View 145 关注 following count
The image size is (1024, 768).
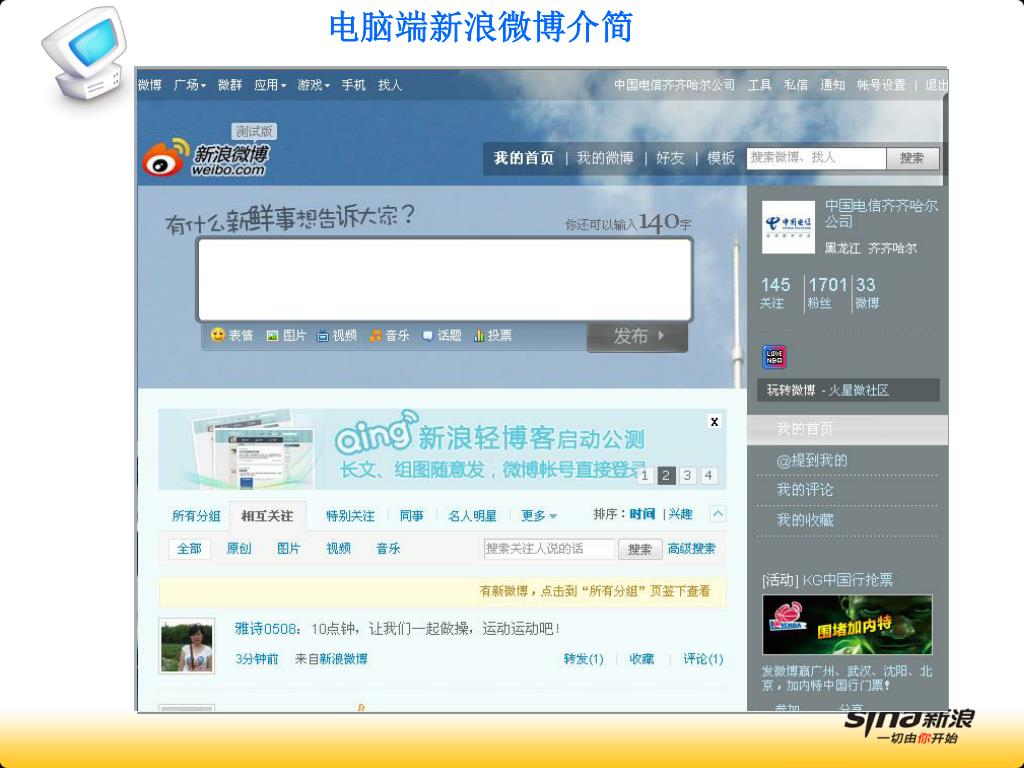tap(775, 293)
